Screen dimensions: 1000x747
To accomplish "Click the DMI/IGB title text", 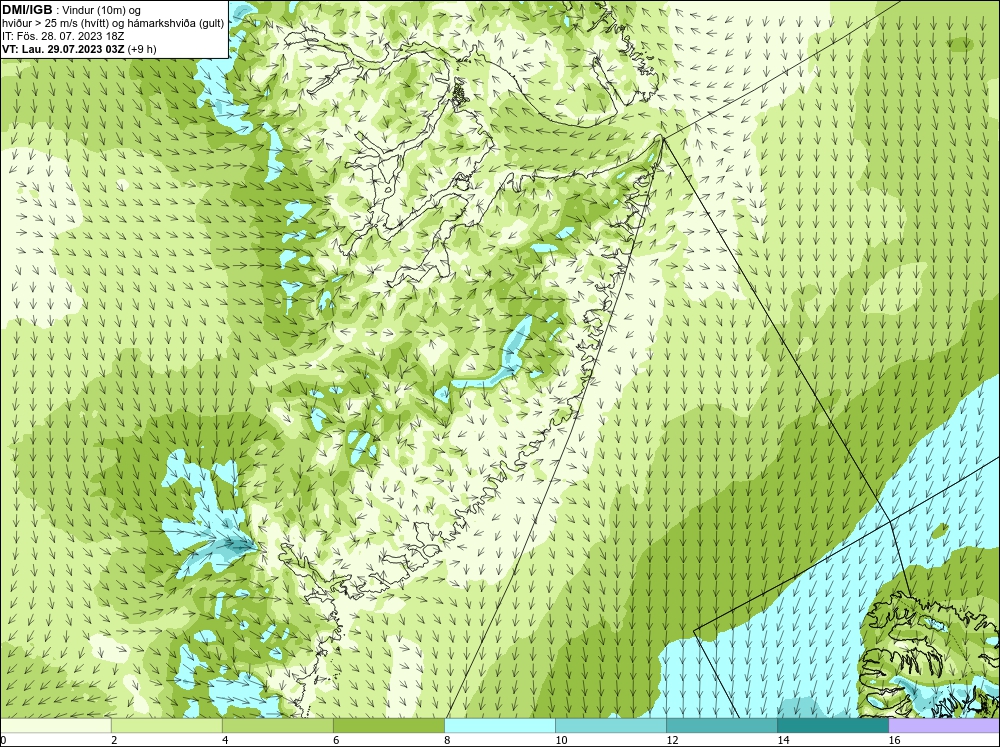I will click(x=27, y=10).
